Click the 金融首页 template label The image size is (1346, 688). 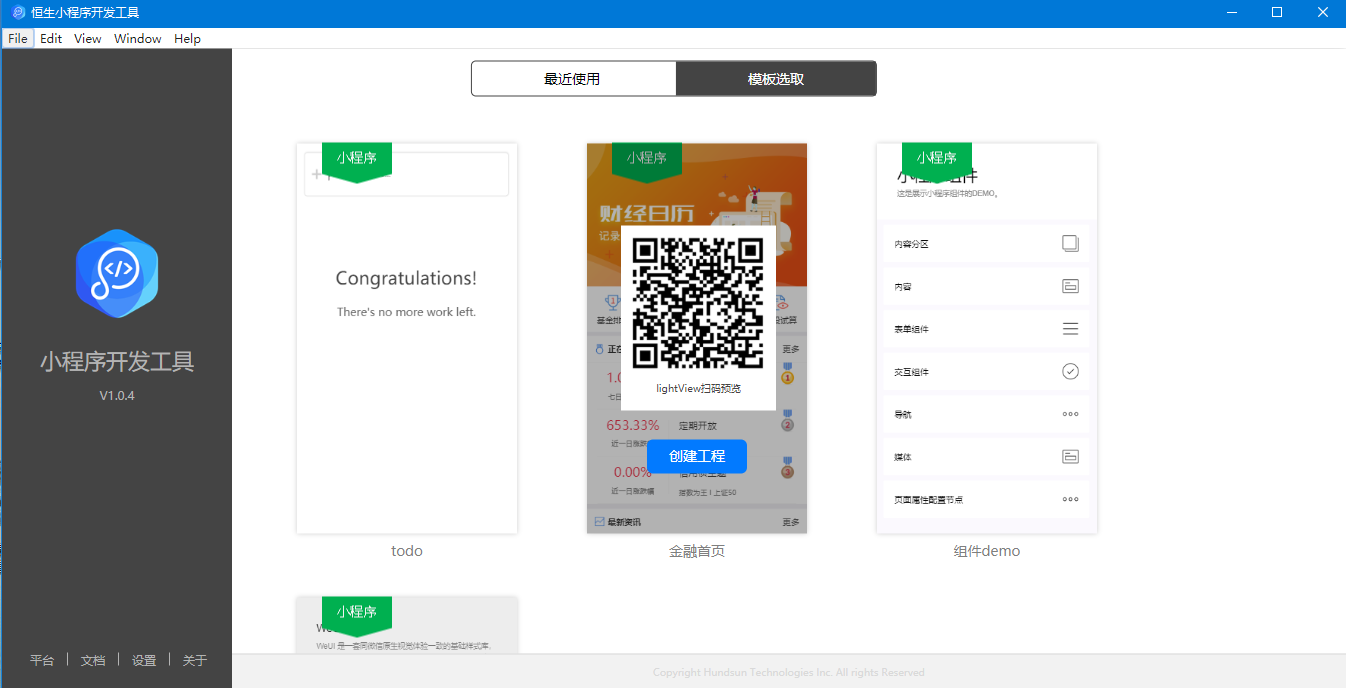(697, 551)
